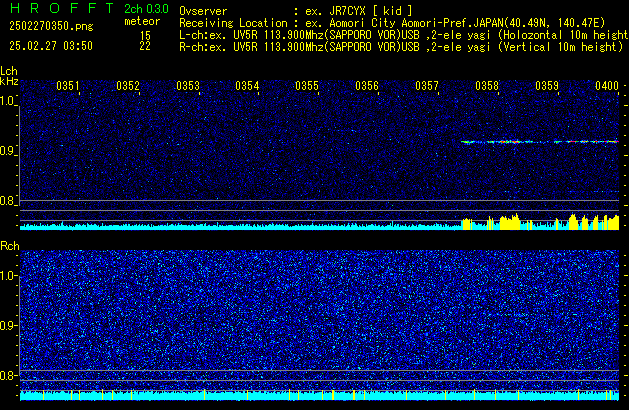Click meteor count value 15
Viewport: 629px width, 410px height.
point(145,35)
